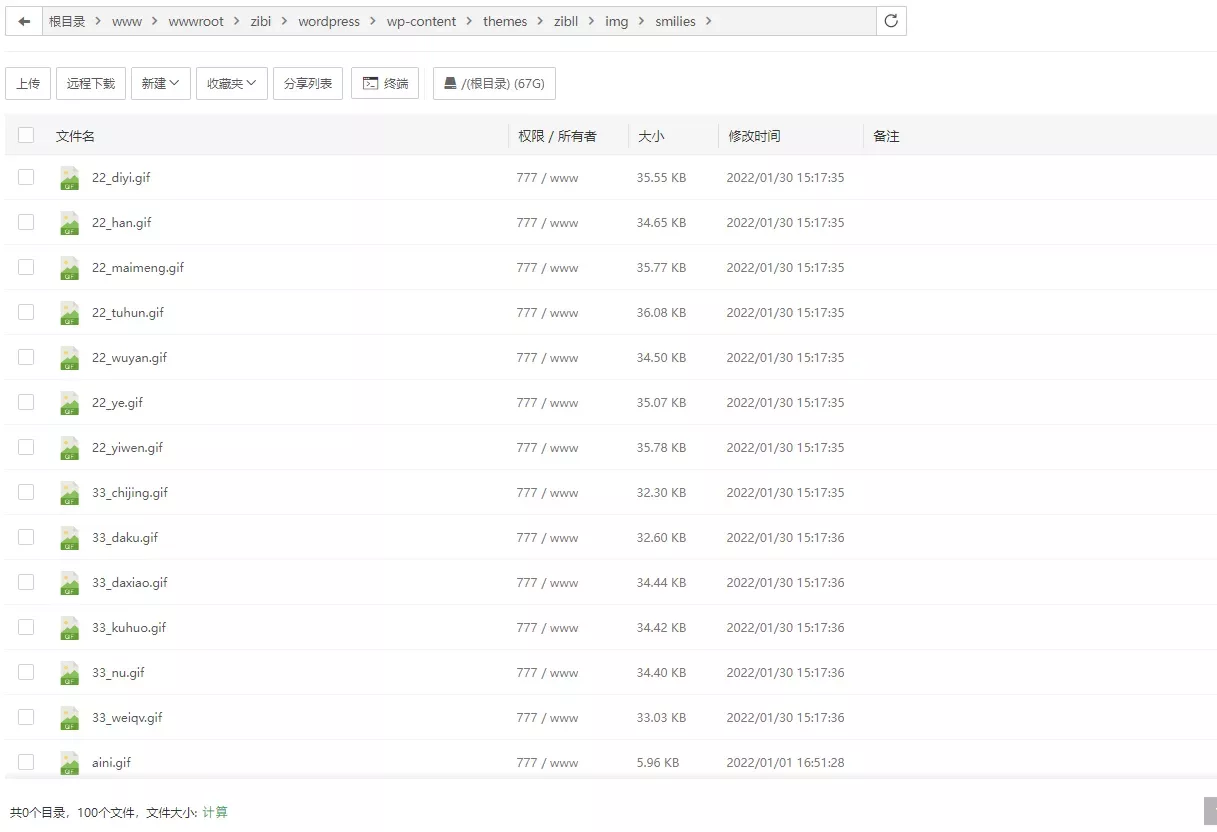Click the GIF icon of 22_han.gif

[x=69, y=223]
